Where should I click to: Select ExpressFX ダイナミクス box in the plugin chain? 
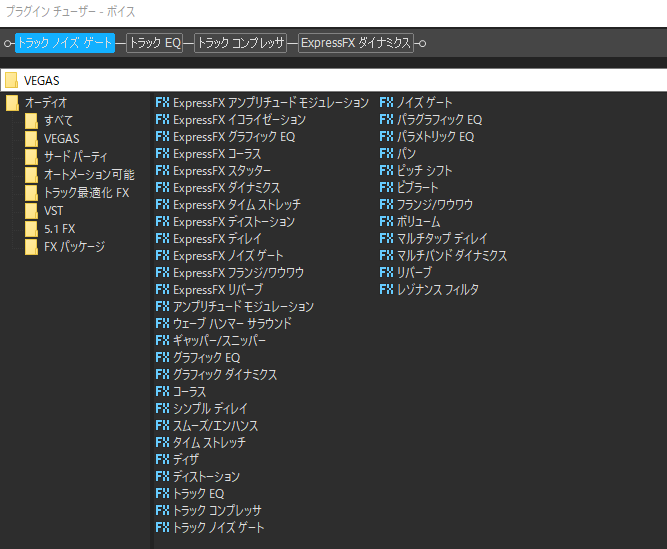(356, 43)
